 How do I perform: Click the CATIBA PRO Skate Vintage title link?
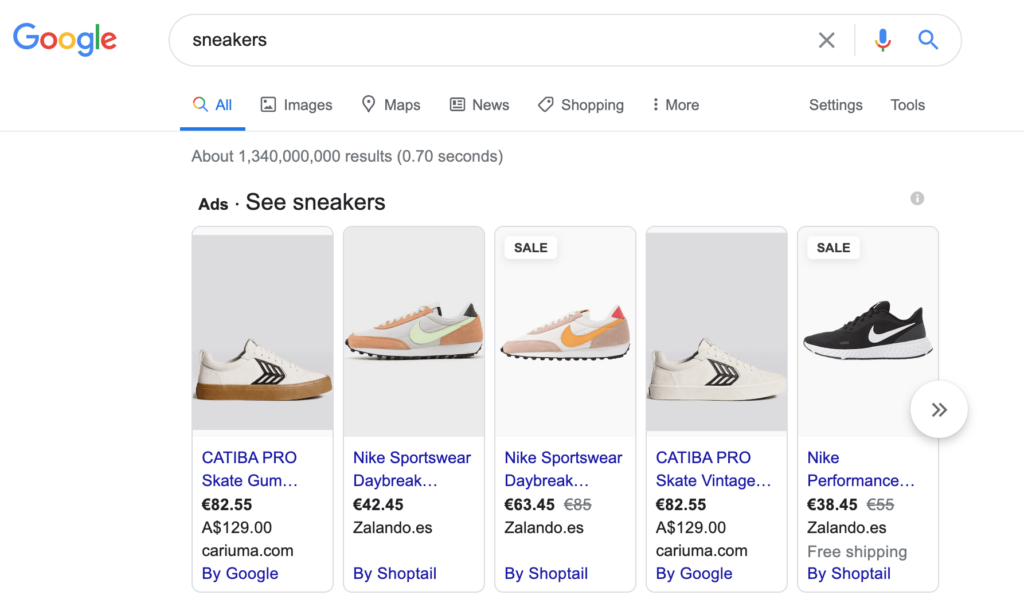click(713, 469)
